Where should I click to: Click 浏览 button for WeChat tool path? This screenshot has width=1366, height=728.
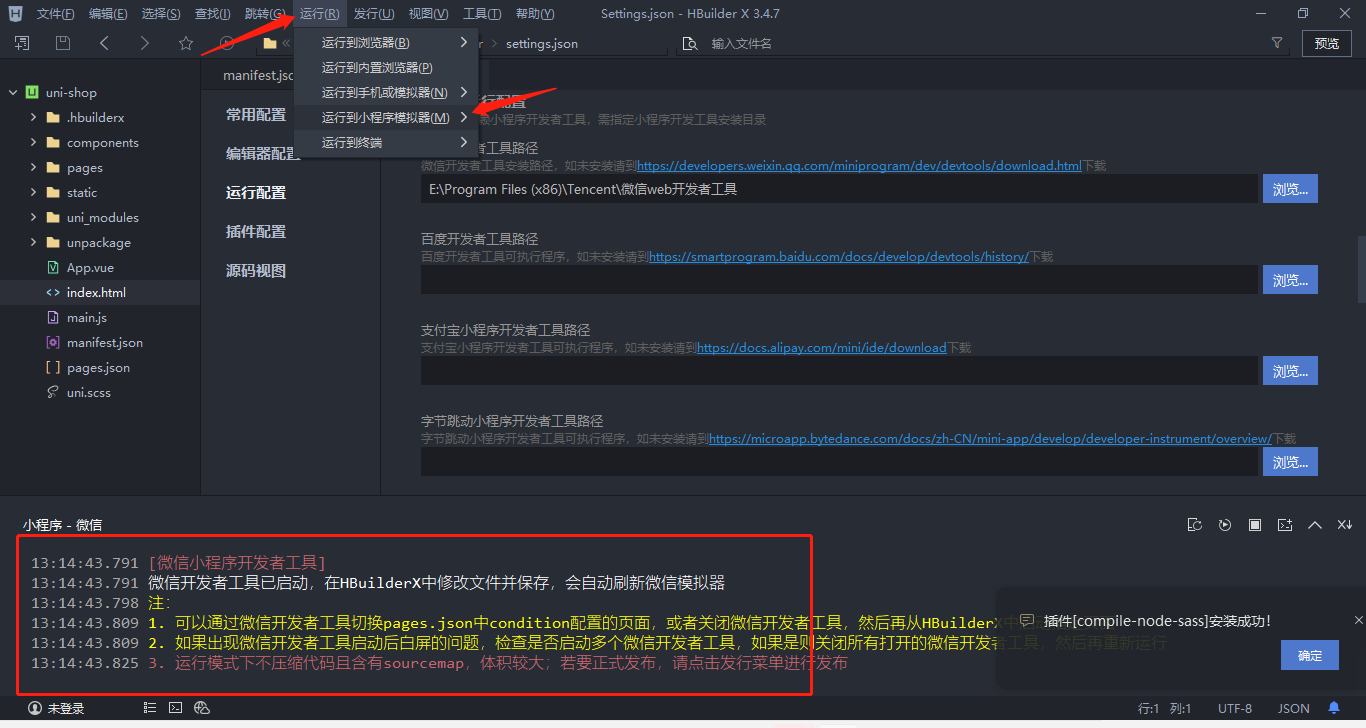pos(1290,189)
